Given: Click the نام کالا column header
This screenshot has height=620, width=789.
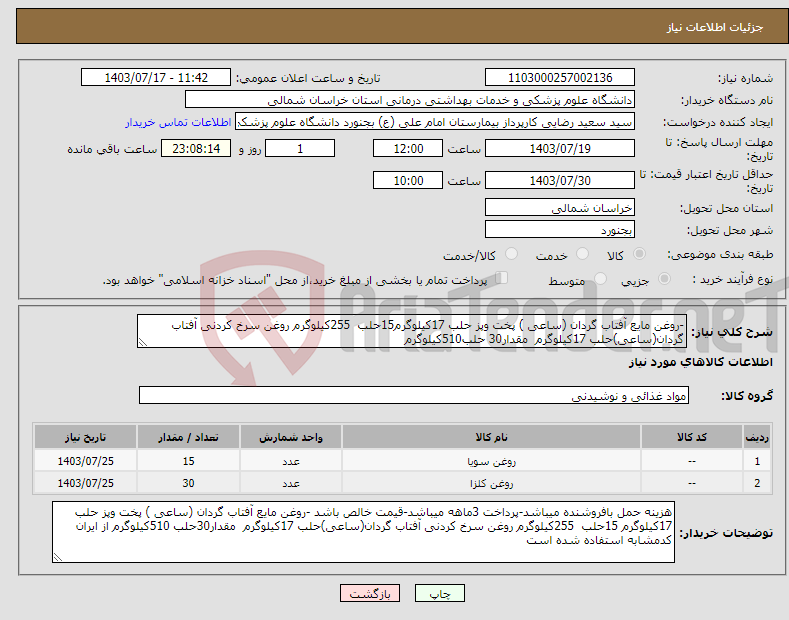Looking at the screenshot, I should point(491,437).
